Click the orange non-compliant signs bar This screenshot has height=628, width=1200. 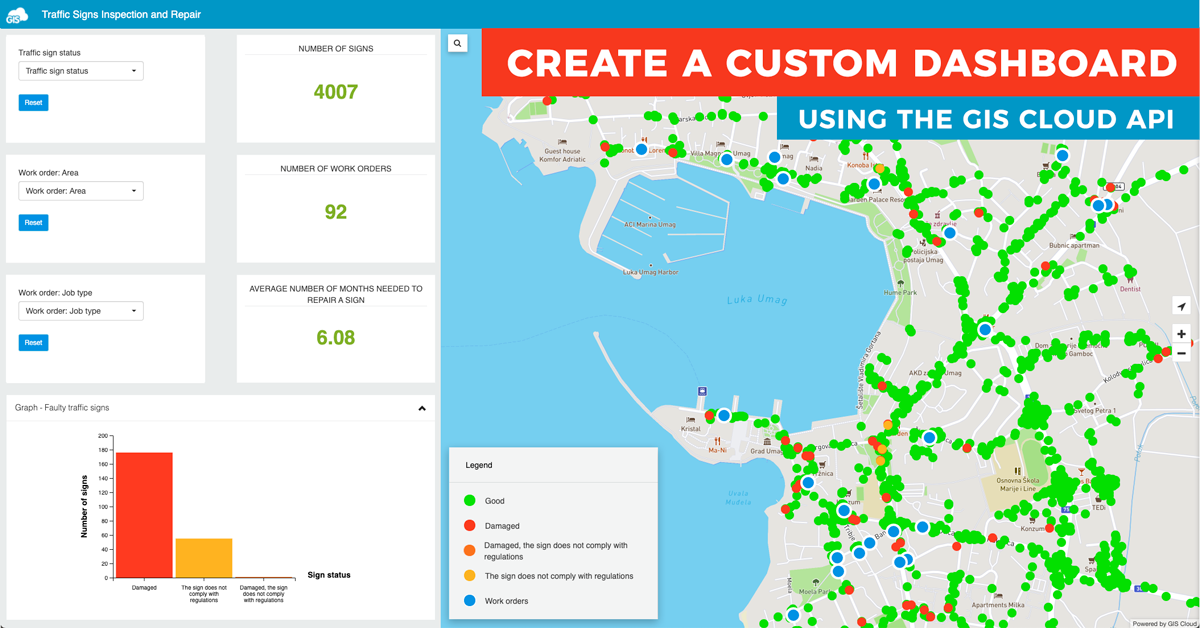point(204,558)
